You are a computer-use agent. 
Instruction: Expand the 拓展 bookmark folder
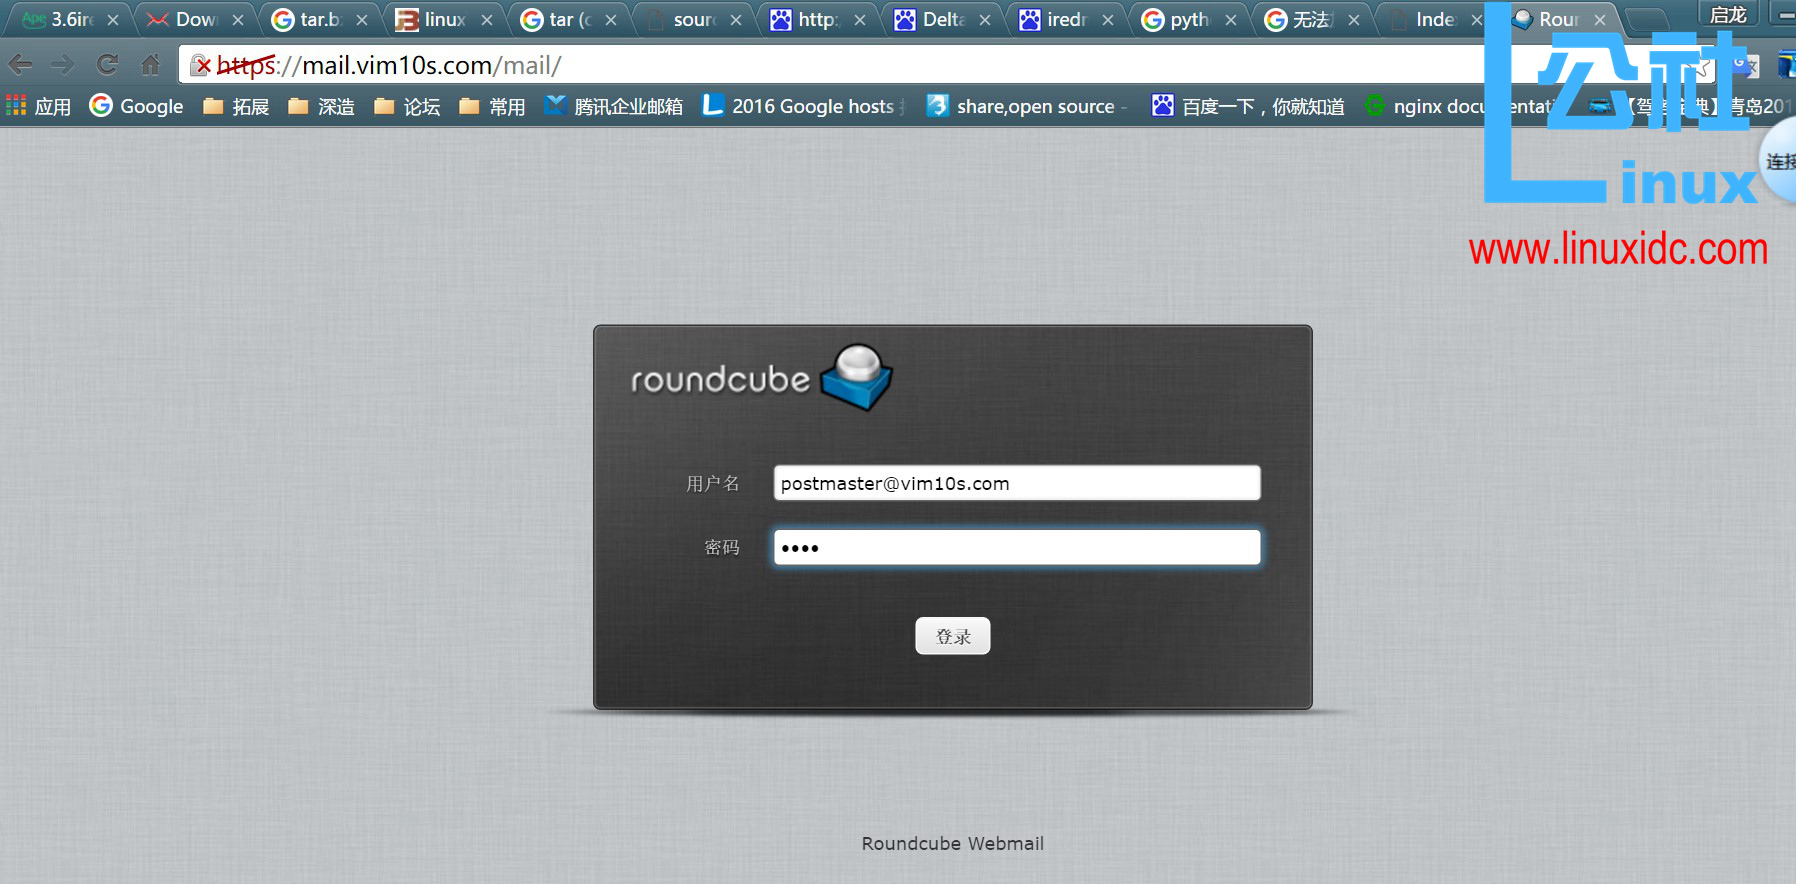[236, 106]
